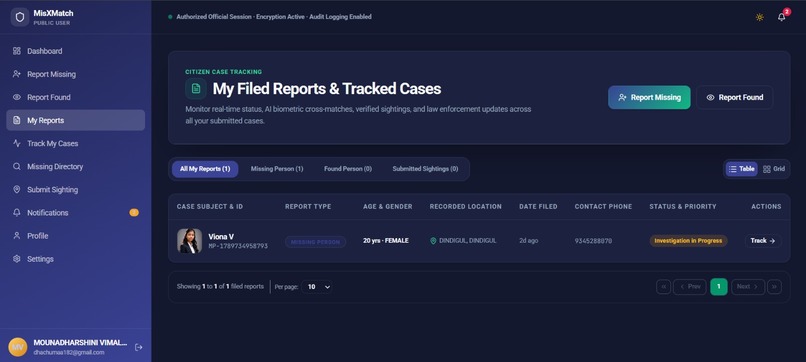
Task: Open Track My Cases in sidebar
Action: click(76, 143)
